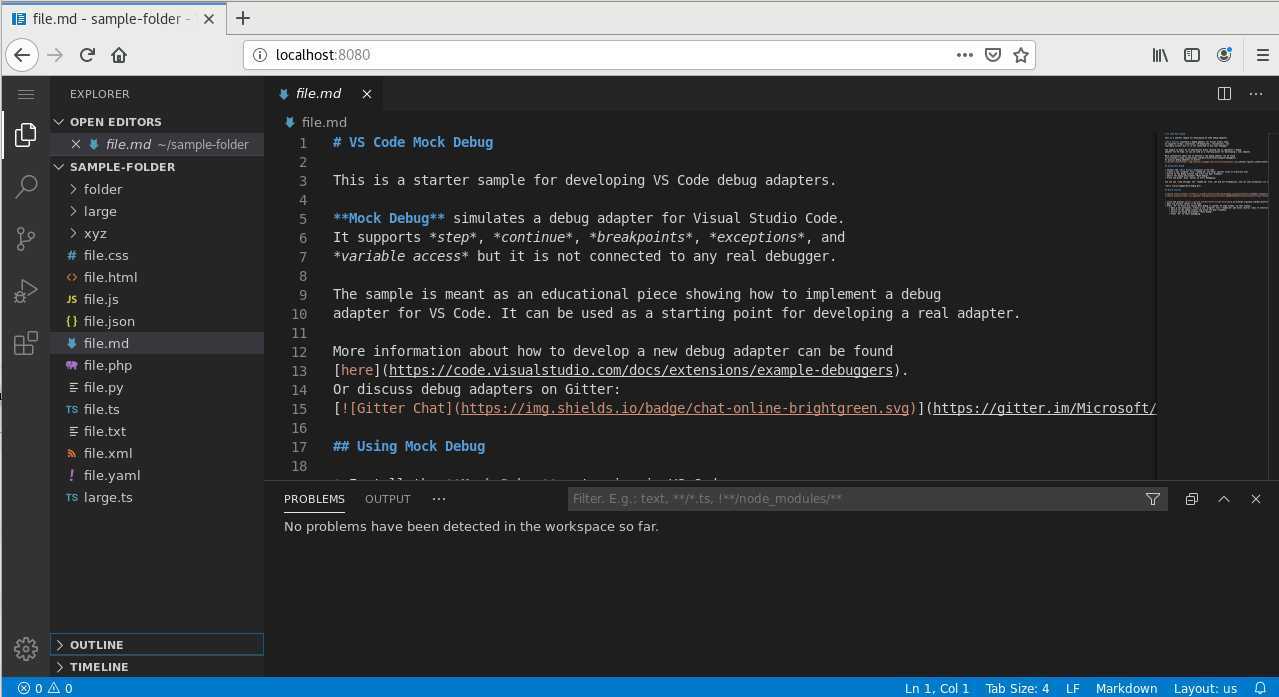Expand the TIMELINE section

[x=98, y=667]
